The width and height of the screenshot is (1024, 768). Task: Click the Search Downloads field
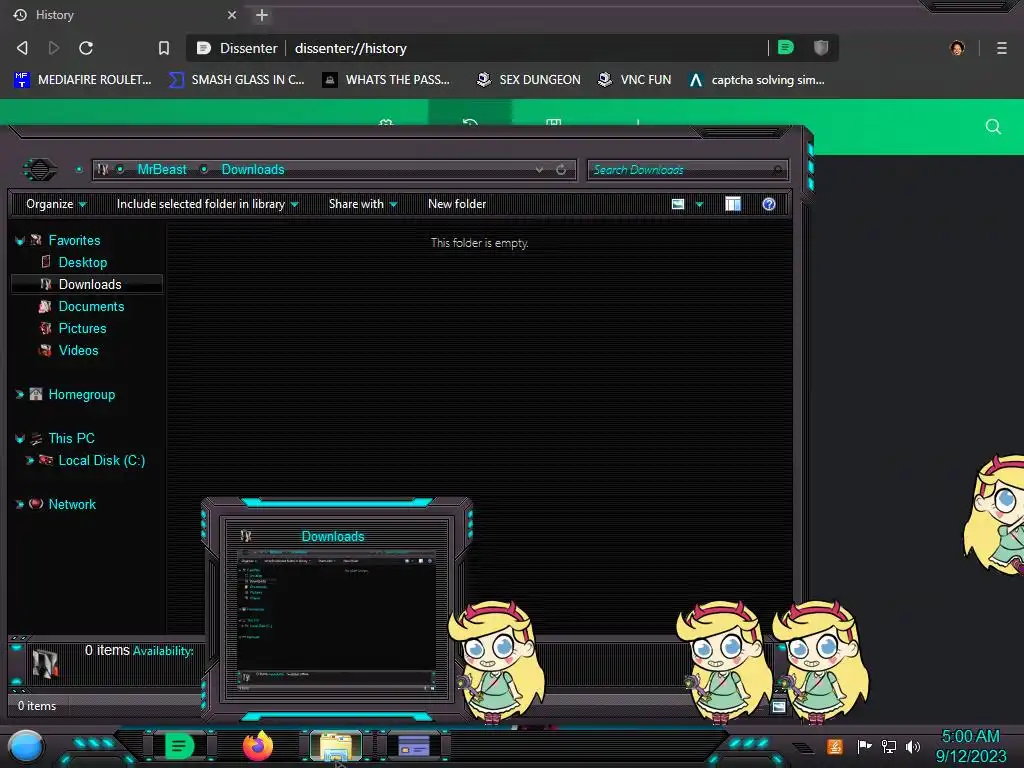(x=687, y=170)
